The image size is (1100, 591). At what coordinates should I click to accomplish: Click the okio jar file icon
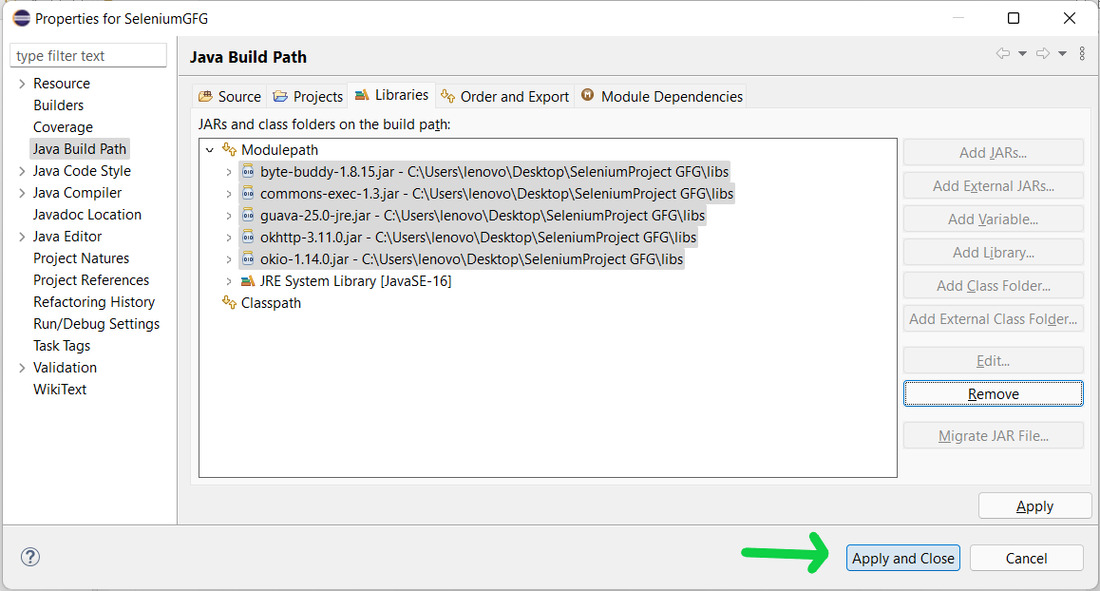(249, 259)
